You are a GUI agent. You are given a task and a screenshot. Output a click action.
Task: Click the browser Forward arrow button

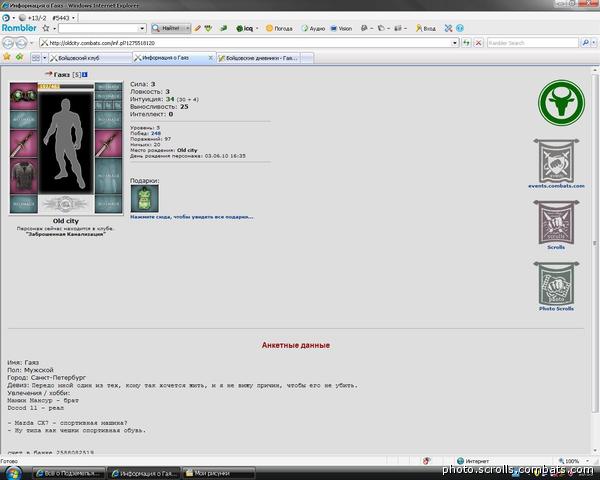(x=21, y=43)
